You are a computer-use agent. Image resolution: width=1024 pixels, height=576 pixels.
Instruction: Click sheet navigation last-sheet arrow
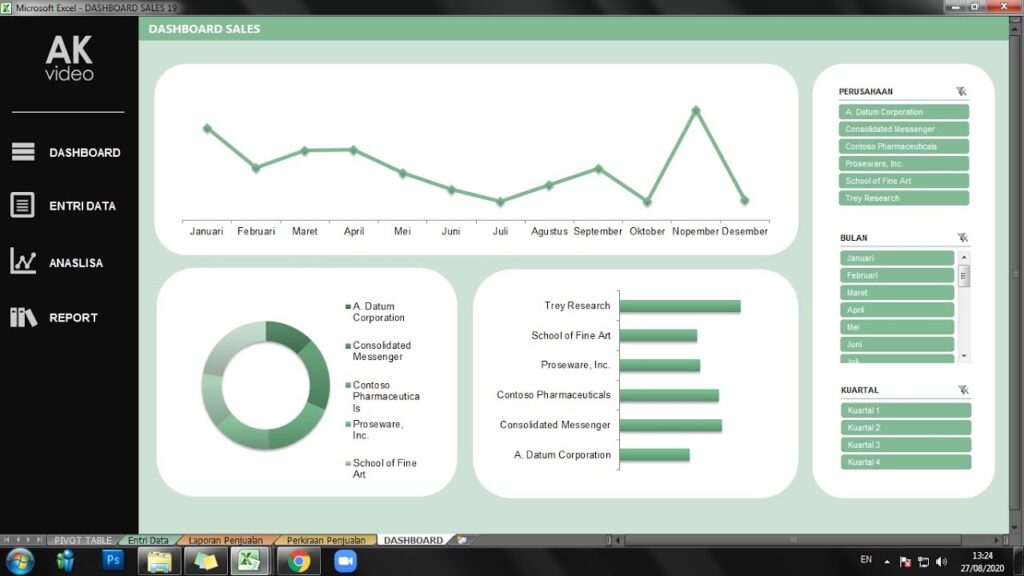pyautogui.click(x=39, y=540)
